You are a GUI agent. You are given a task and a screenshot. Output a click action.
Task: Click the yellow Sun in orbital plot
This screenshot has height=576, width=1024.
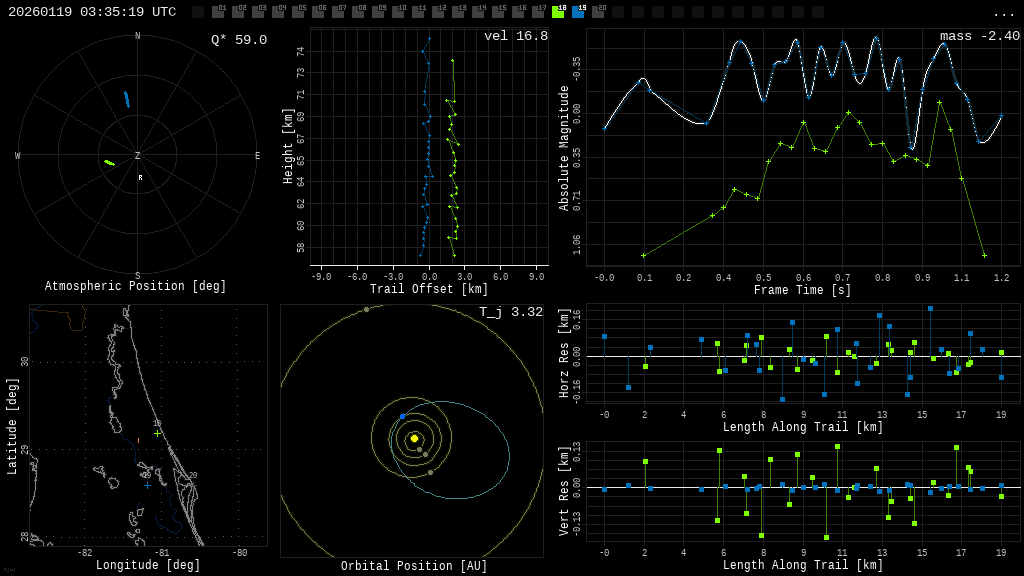pos(414,438)
